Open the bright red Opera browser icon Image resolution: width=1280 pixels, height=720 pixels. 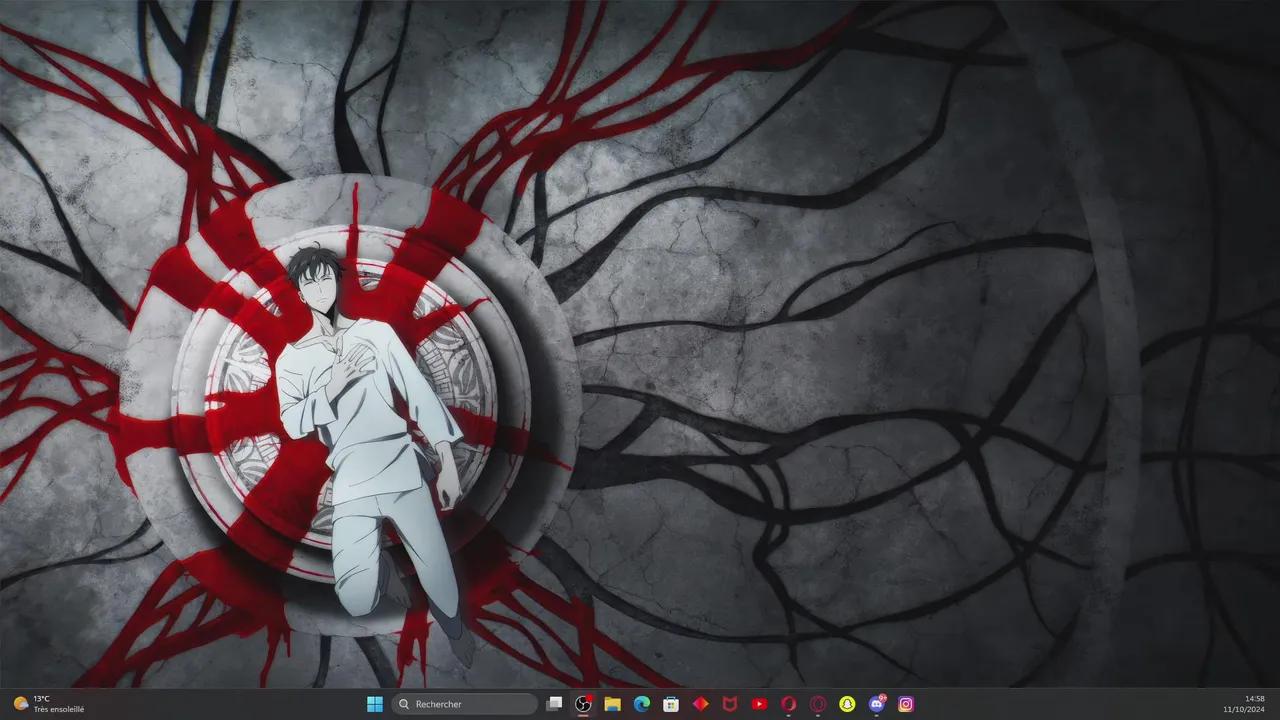tap(788, 704)
